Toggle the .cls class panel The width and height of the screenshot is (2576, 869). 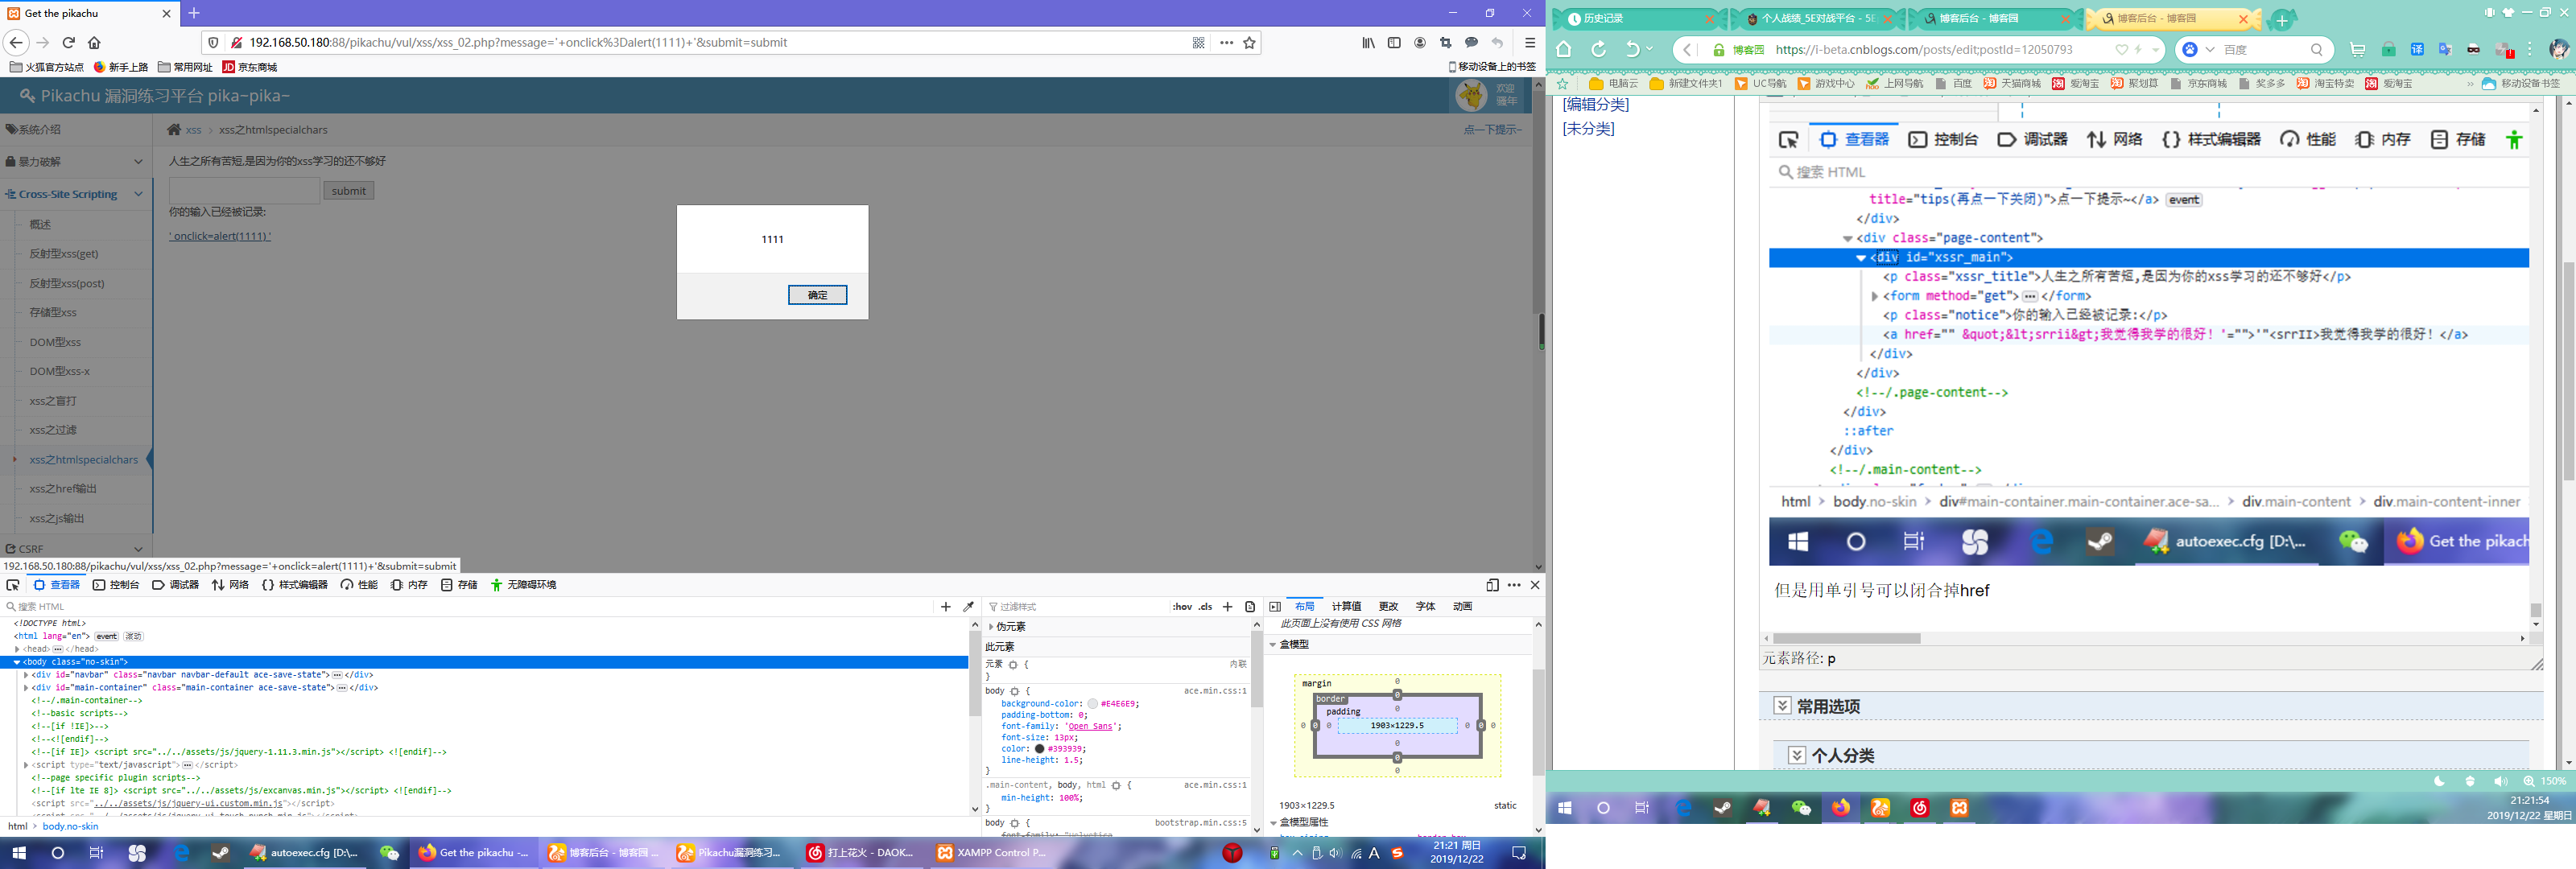tap(1205, 606)
